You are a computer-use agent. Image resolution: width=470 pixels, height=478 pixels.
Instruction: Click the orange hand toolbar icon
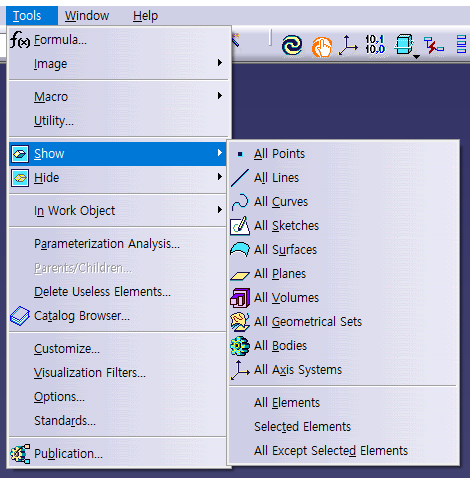pyautogui.click(x=322, y=47)
